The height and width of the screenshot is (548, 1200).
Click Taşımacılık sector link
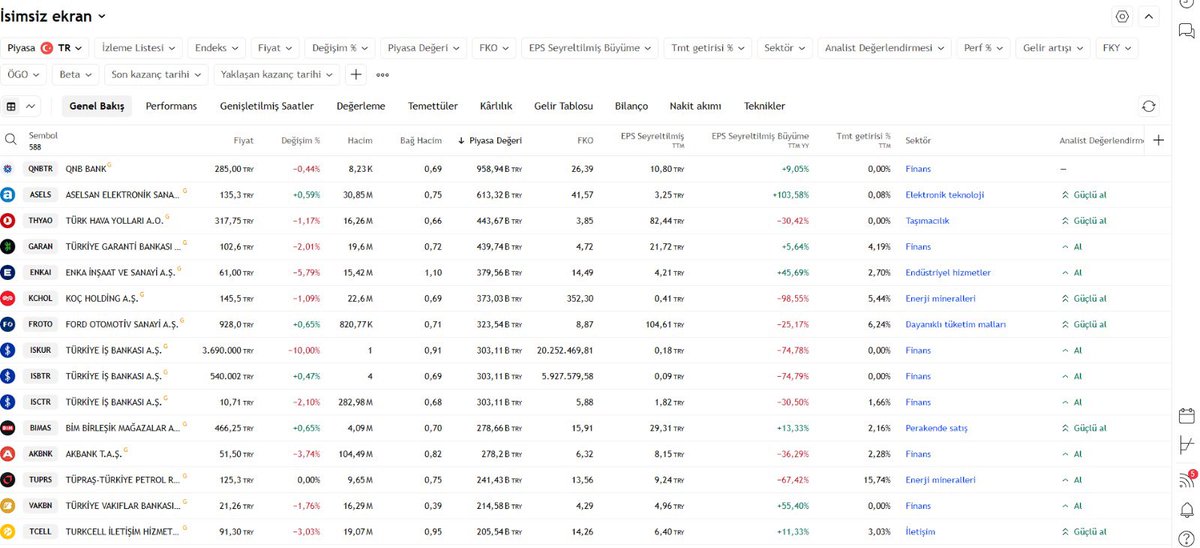click(x=928, y=221)
